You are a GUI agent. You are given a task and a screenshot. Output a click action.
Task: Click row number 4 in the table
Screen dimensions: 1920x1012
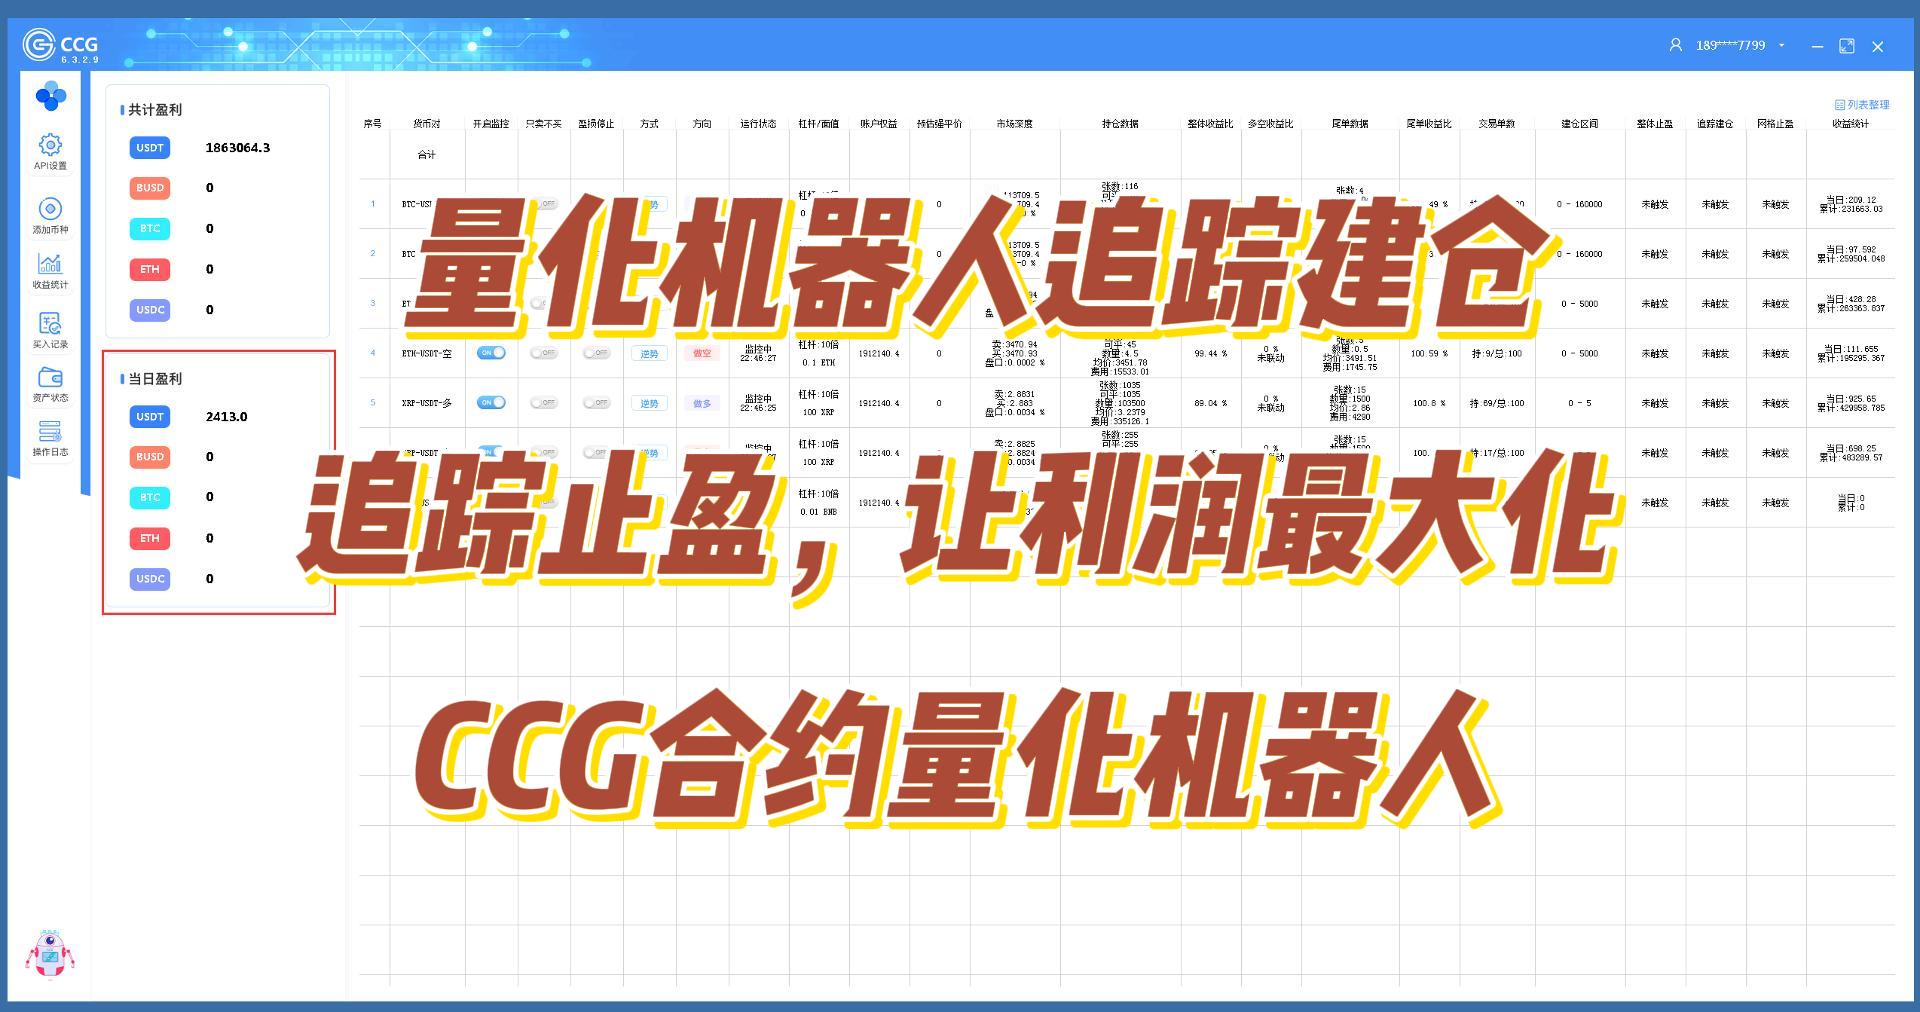[373, 353]
